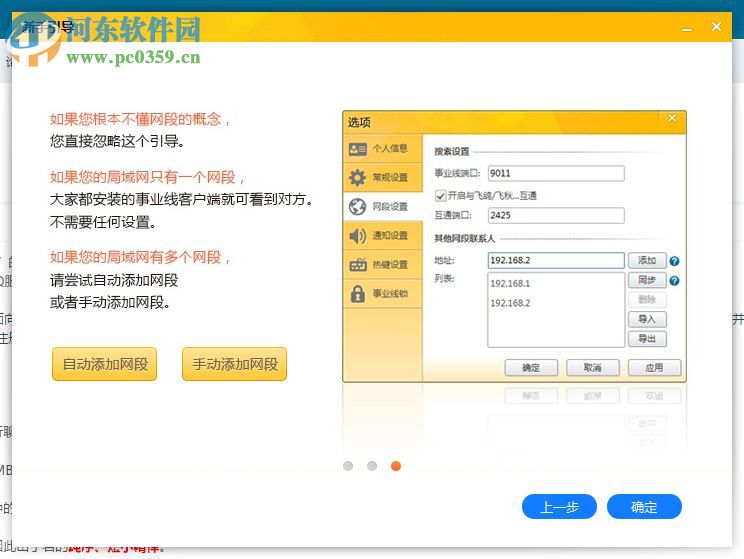Viewport: 744px width, 559px height.
Task: Click 确定 in the options dialog preview
Action: coord(531,367)
